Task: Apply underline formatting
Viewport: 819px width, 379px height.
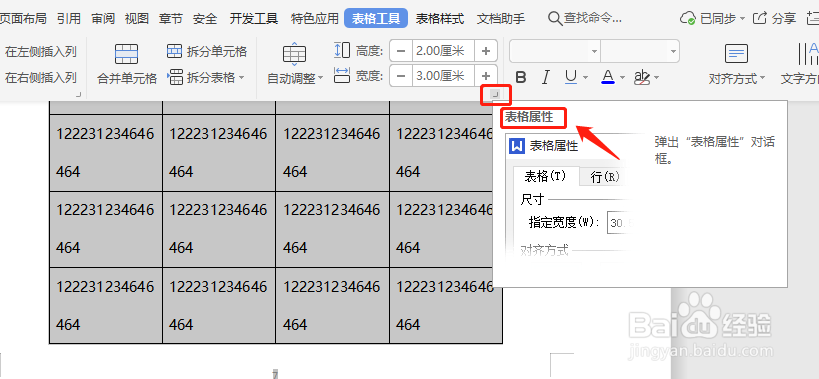Action: (571, 78)
